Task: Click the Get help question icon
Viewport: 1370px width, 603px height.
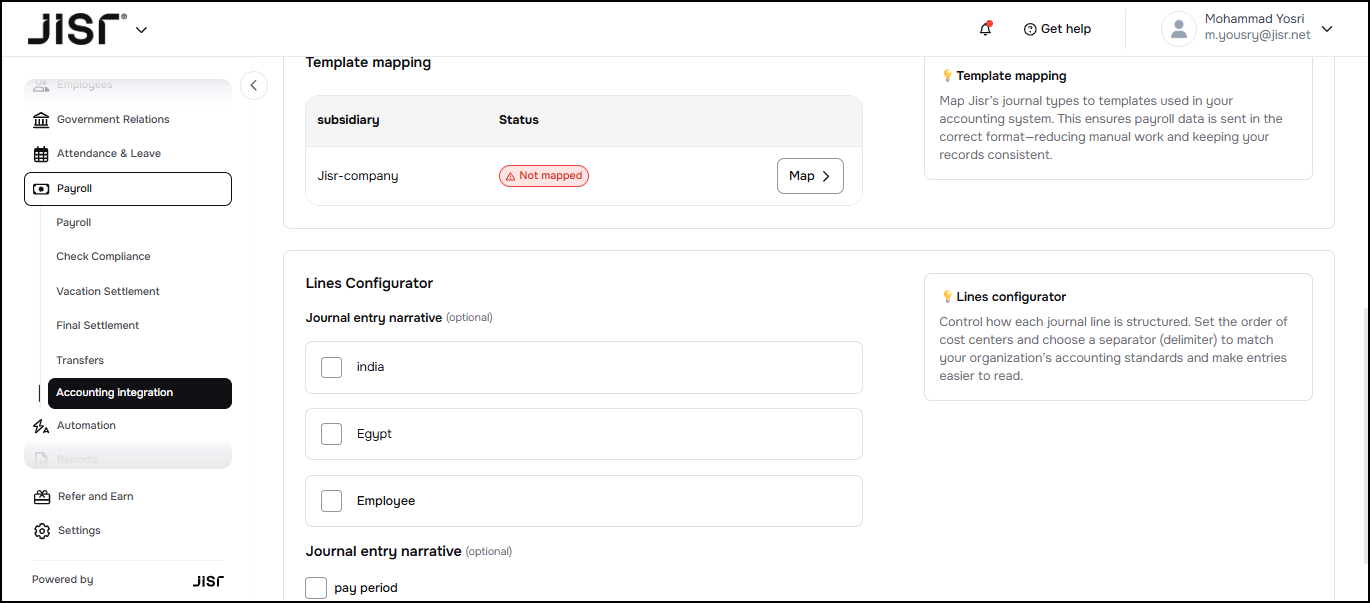Action: (x=1030, y=29)
